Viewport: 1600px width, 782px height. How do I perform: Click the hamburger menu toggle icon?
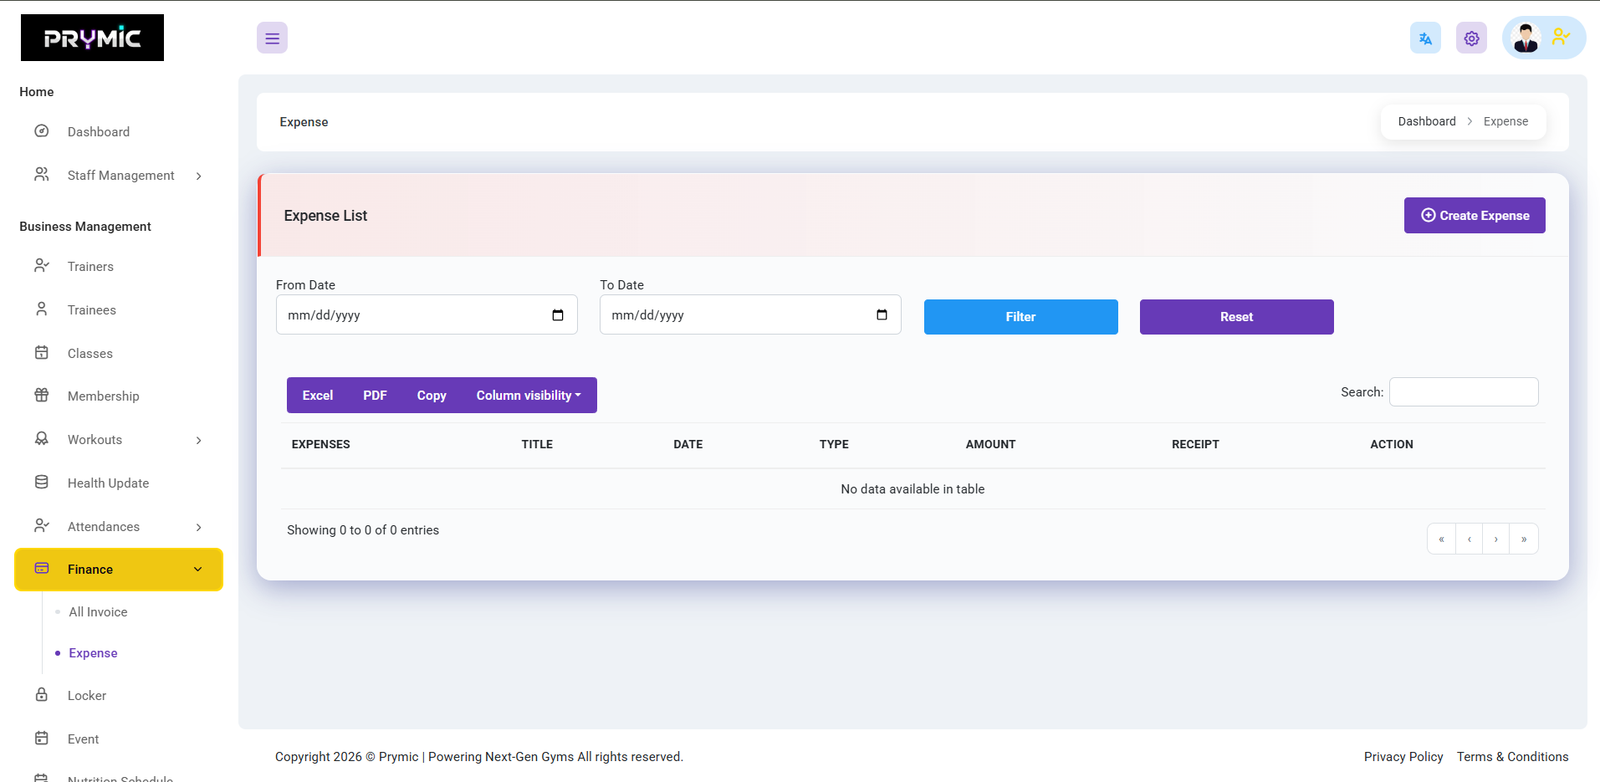coord(272,38)
